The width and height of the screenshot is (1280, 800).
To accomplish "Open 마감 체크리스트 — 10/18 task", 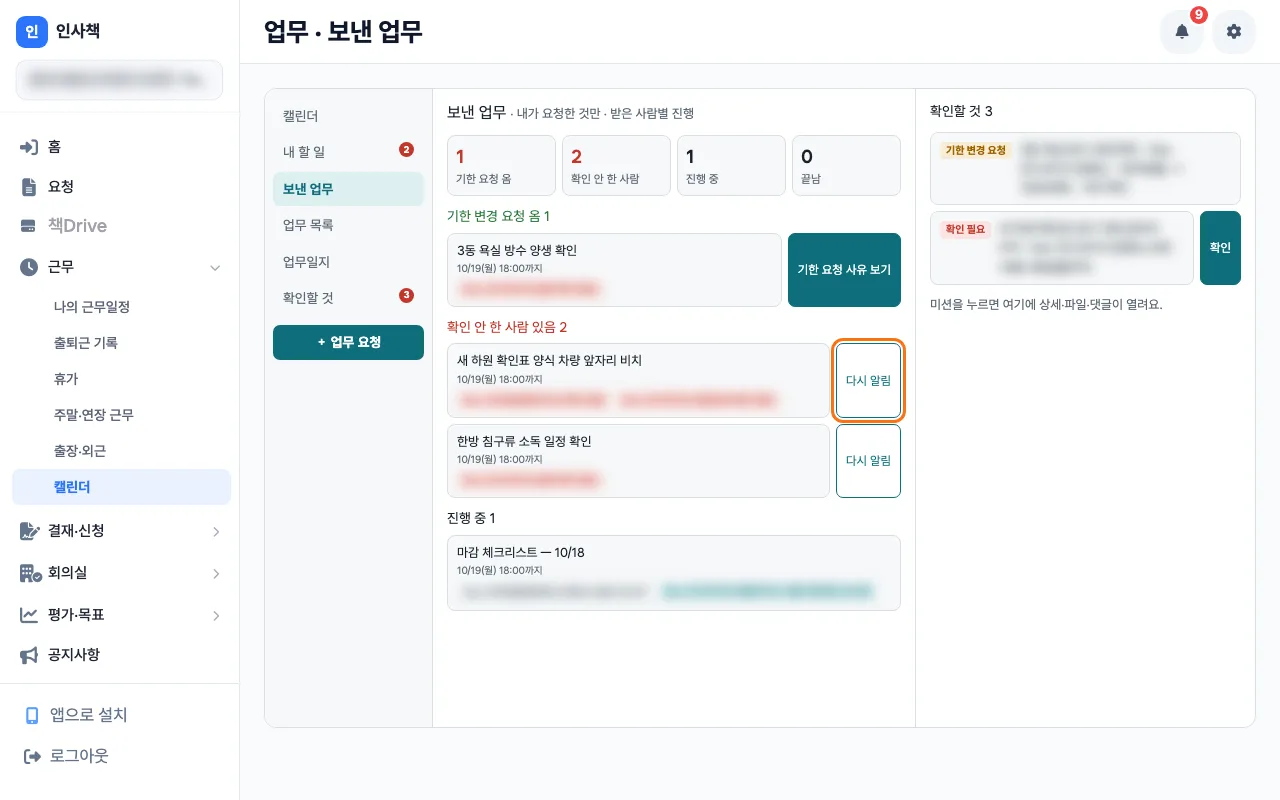I will (x=674, y=573).
